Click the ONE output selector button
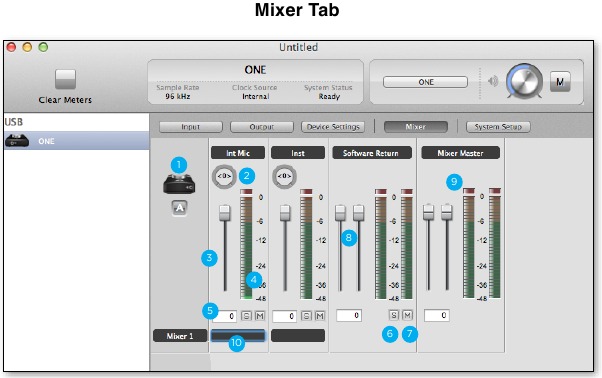Screen dimensions: 602x378 425,82
